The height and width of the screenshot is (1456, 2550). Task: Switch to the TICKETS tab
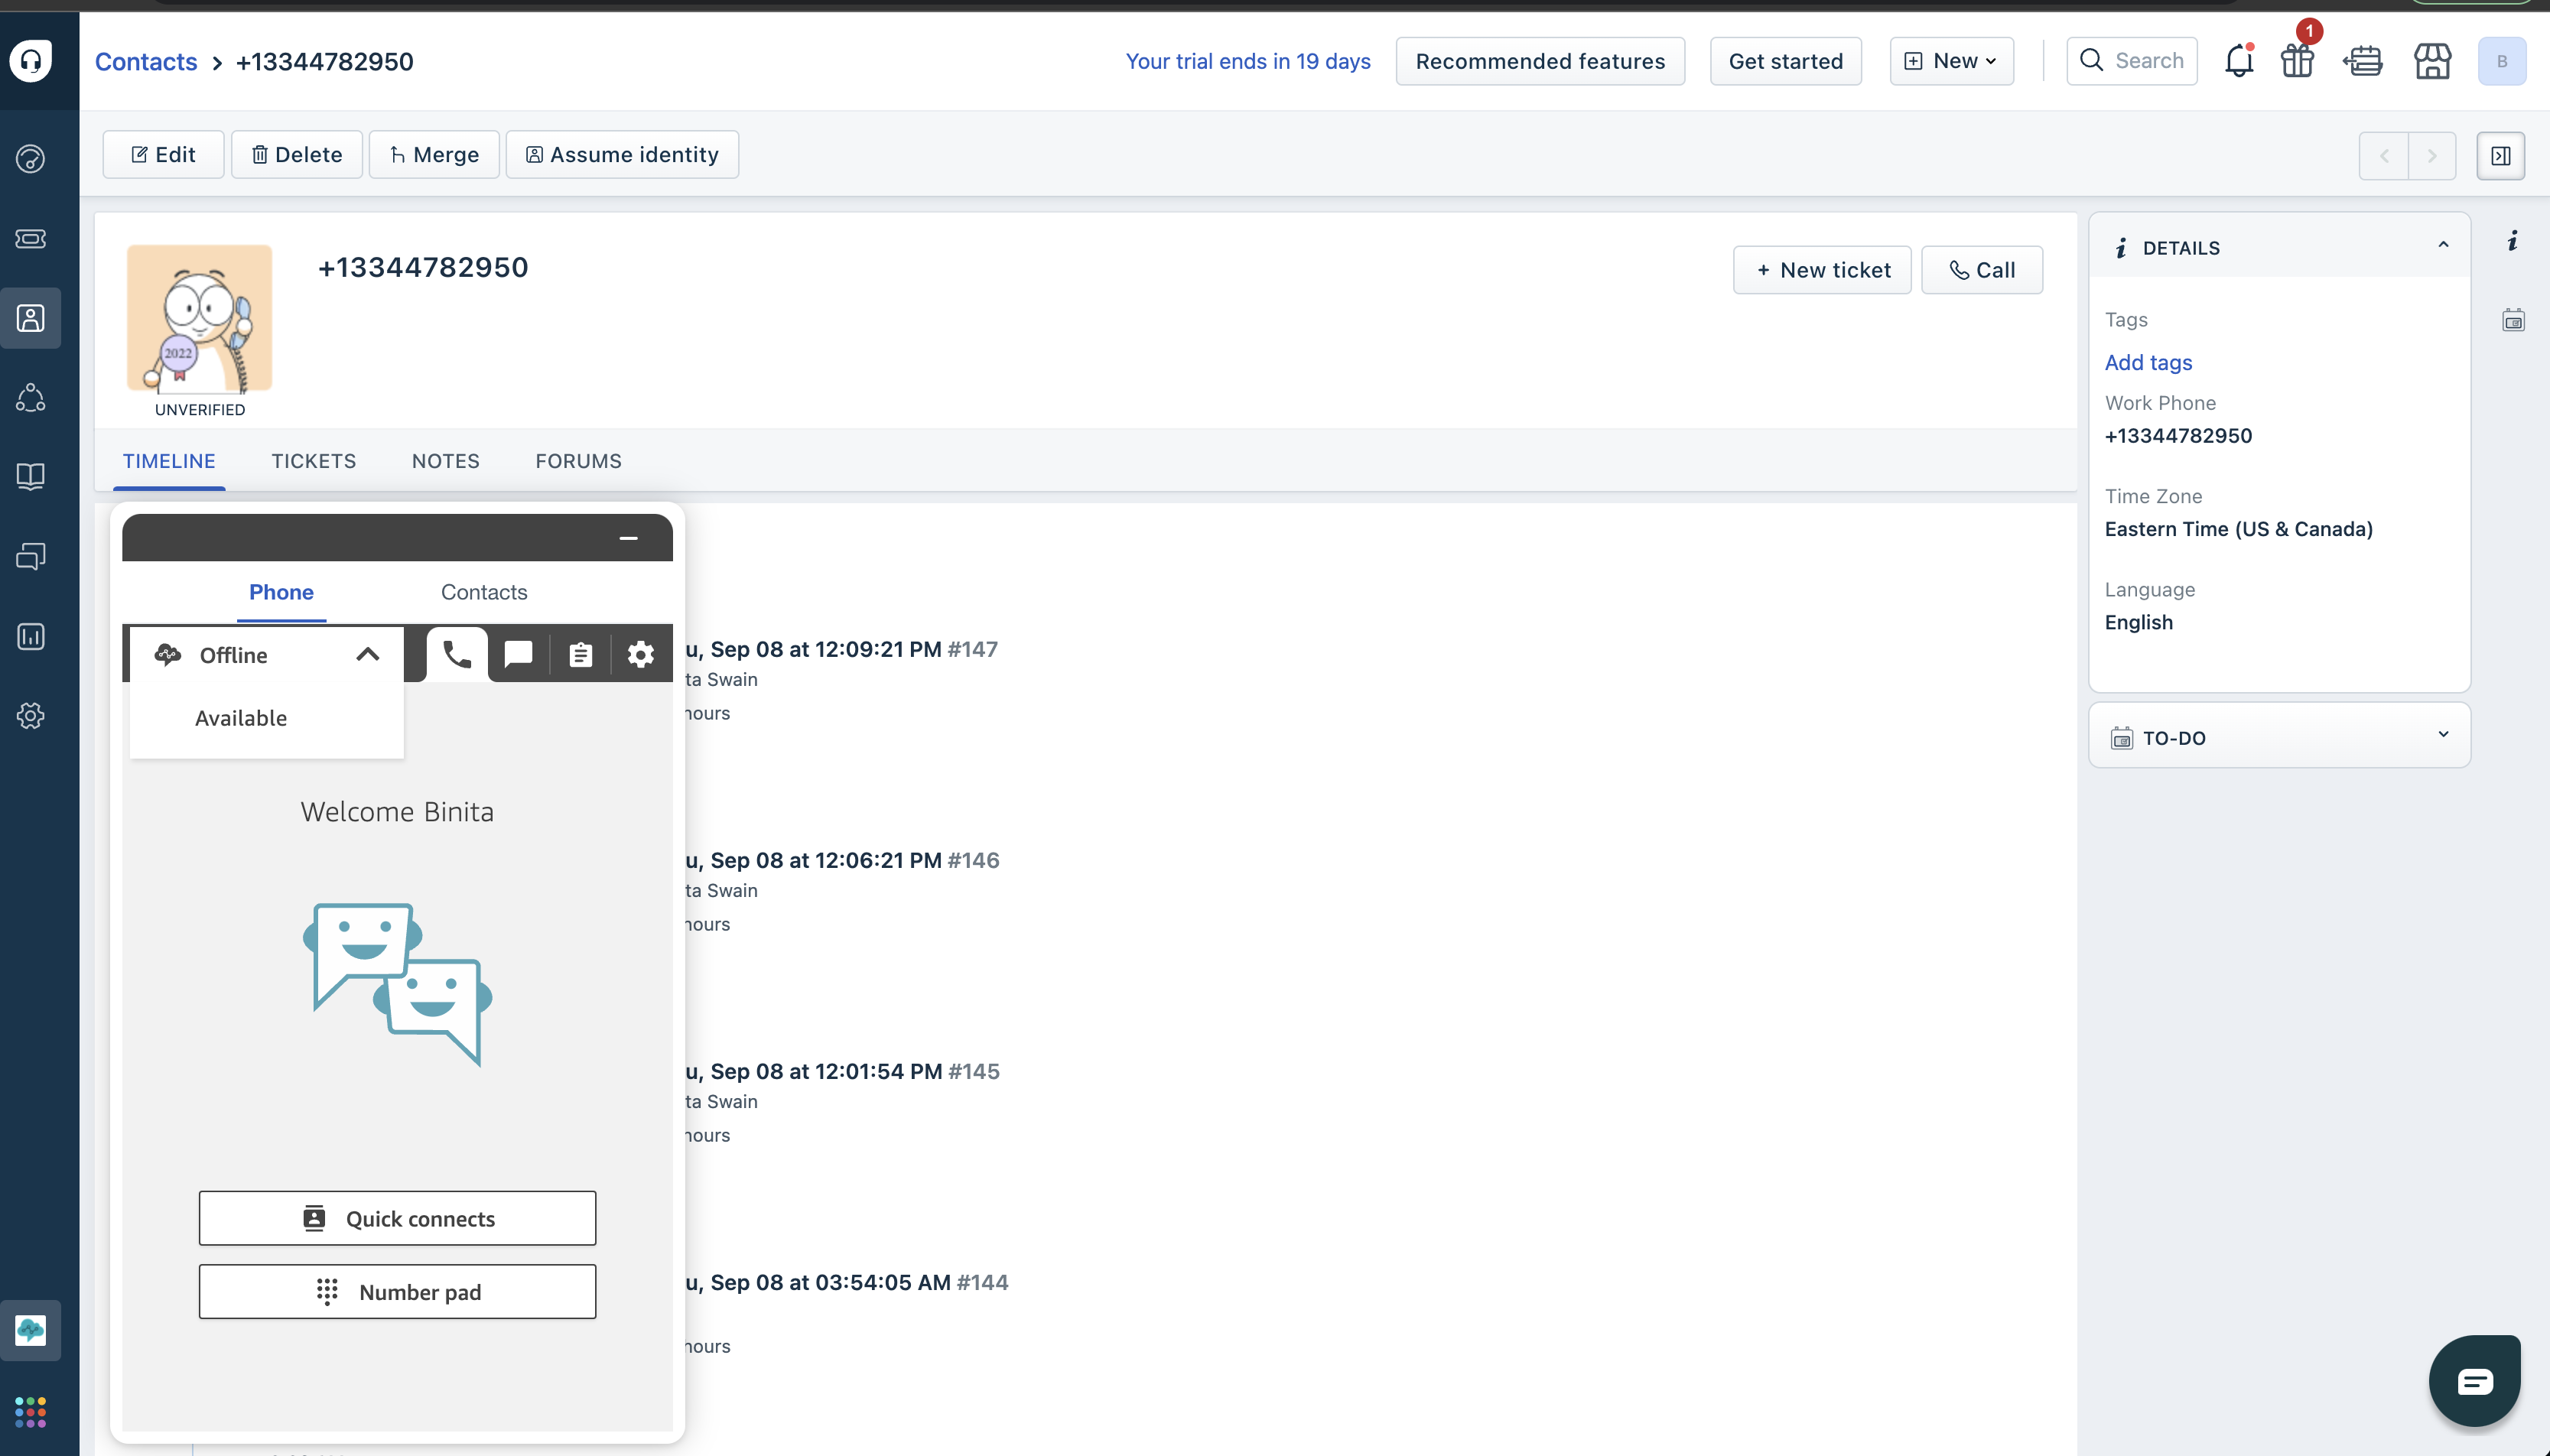313,461
